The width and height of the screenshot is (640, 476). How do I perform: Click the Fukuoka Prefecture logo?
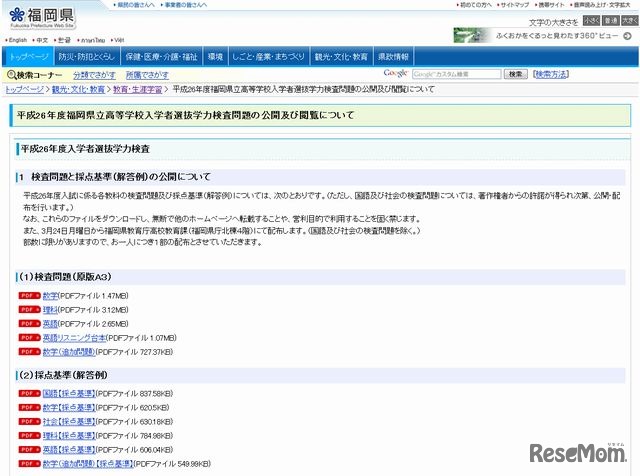coord(42,18)
